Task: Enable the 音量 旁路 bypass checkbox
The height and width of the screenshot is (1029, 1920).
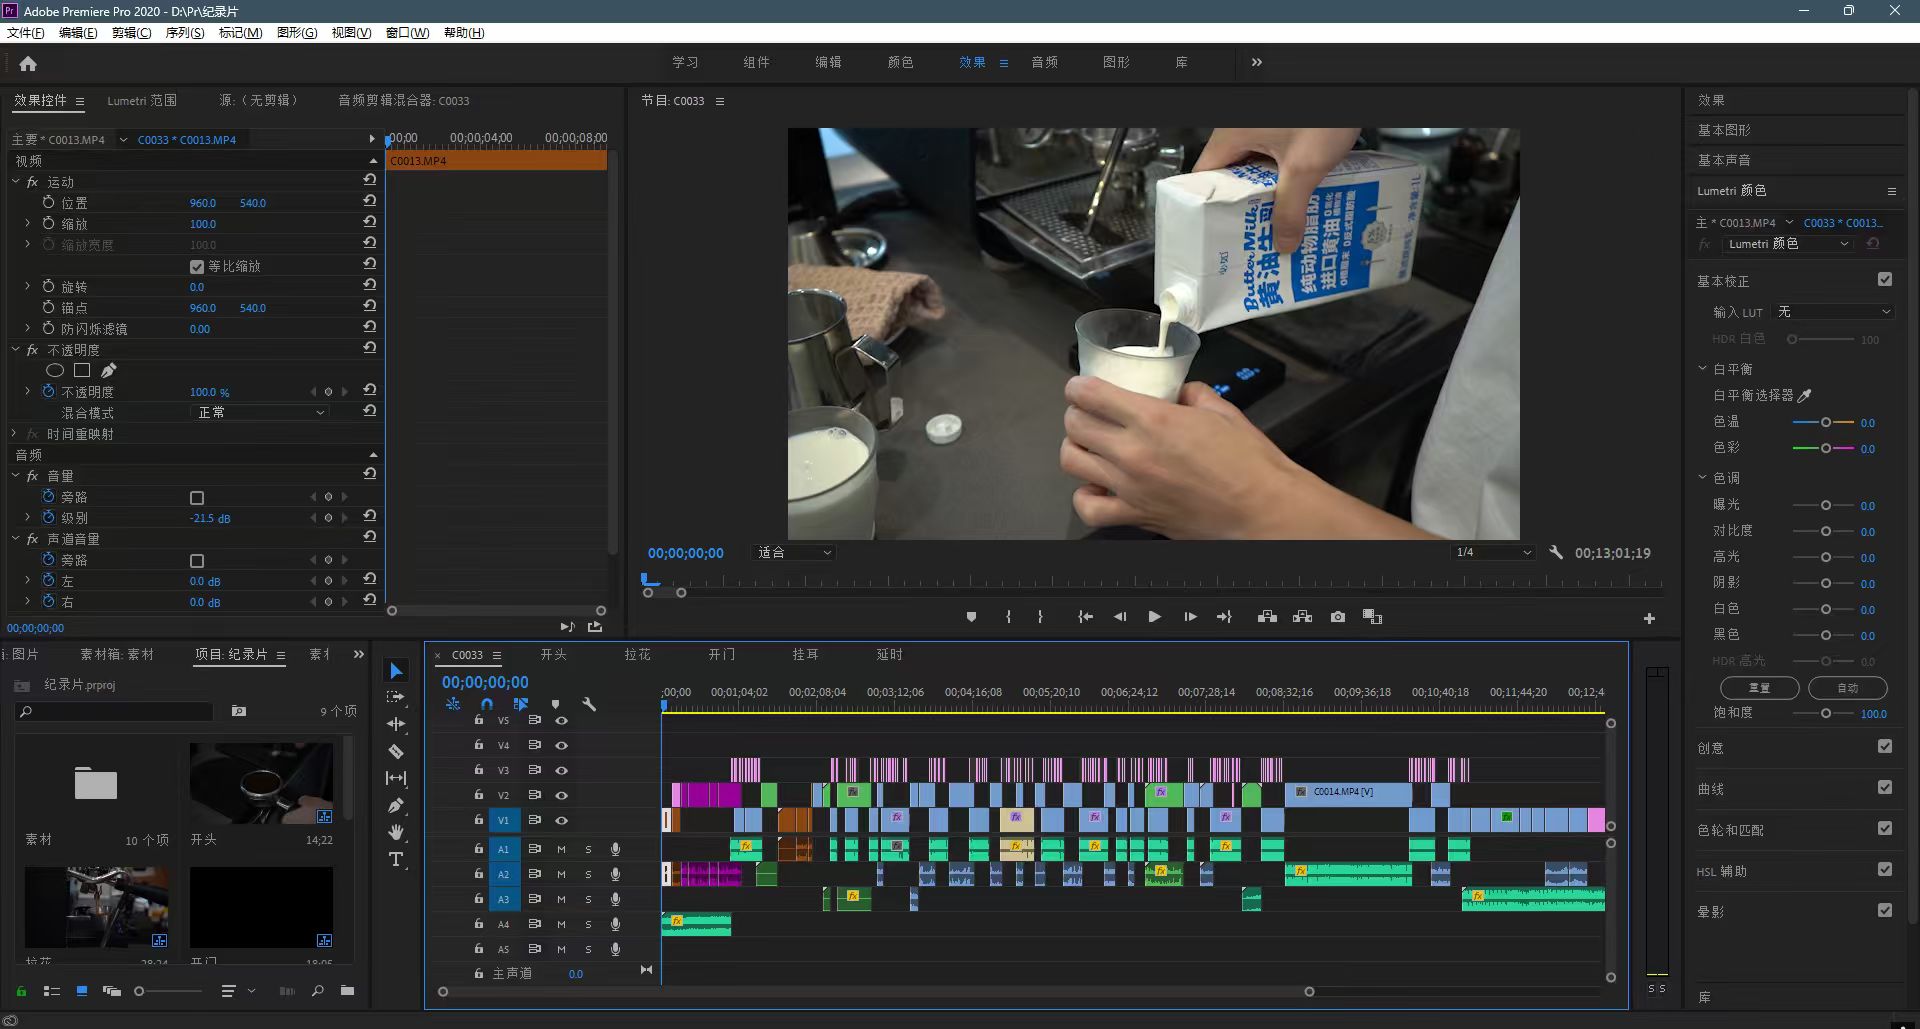Action: tap(197, 498)
